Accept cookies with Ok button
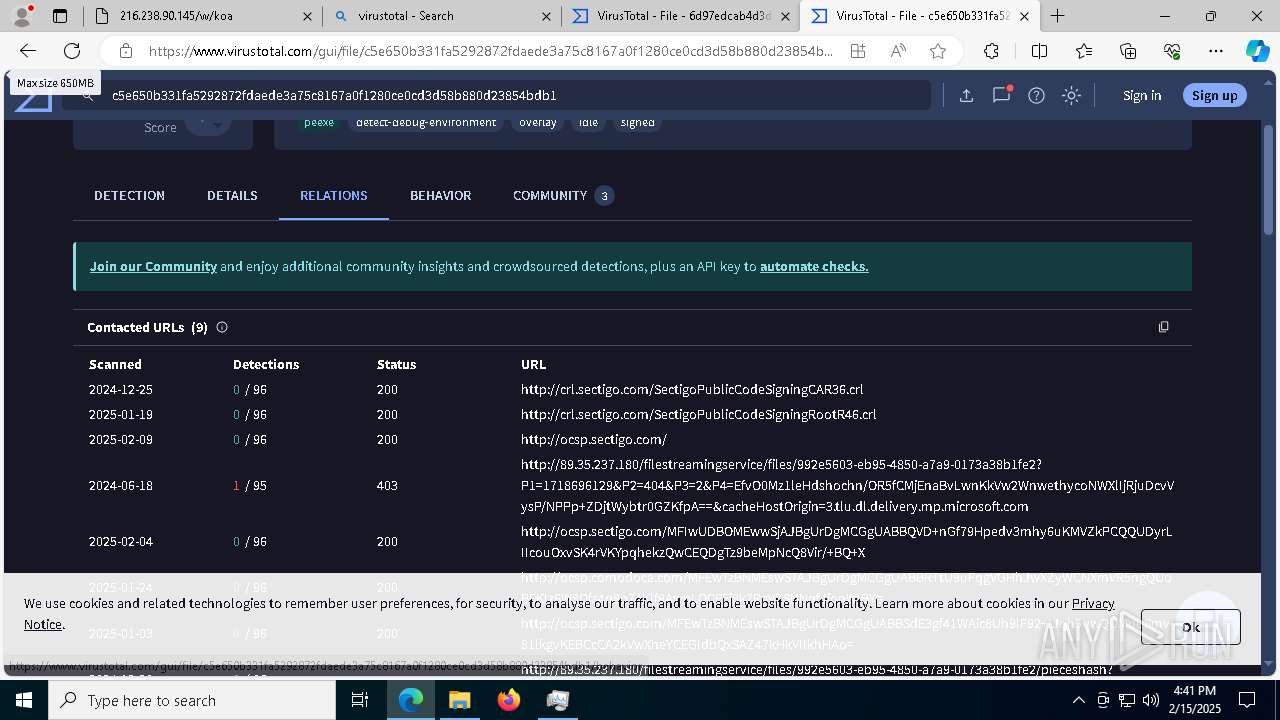The height and width of the screenshot is (720, 1280). [1190, 627]
